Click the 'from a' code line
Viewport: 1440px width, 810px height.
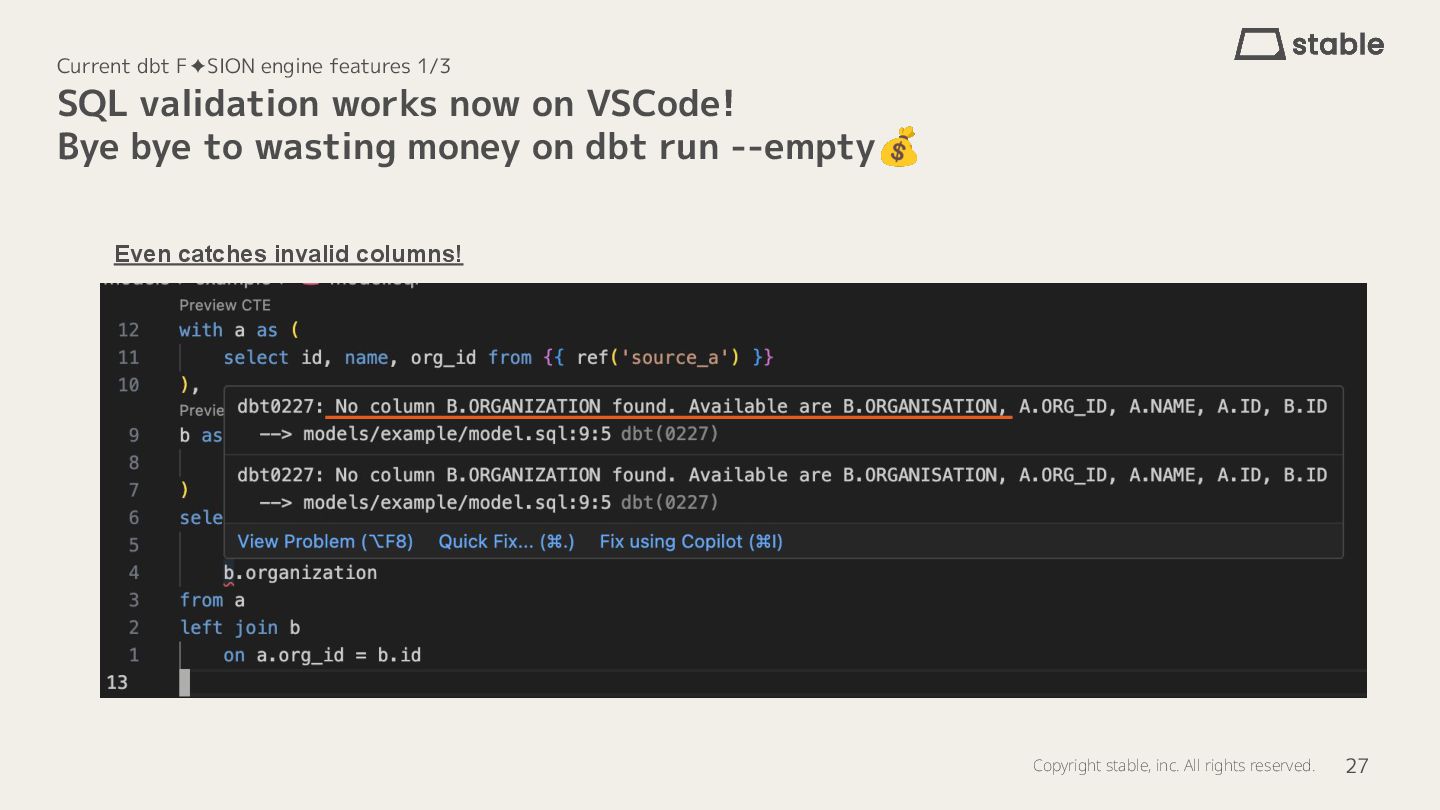[x=212, y=600]
